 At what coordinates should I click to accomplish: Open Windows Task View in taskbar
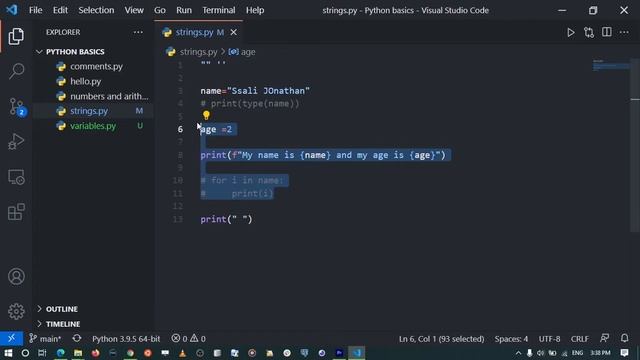coord(42,353)
